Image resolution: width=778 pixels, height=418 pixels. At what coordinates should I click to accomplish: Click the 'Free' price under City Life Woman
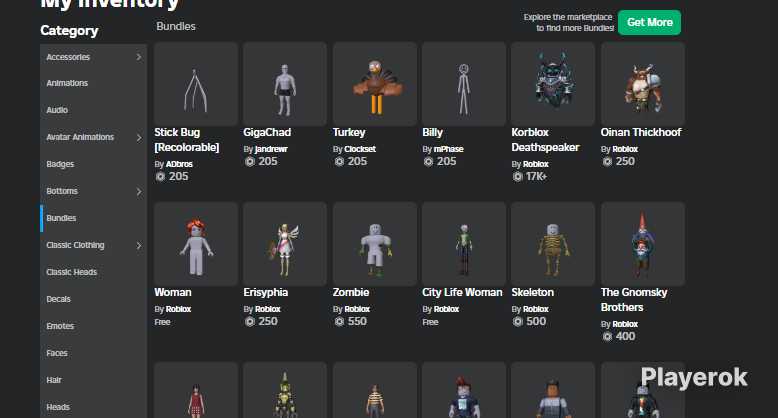point(430,322)
